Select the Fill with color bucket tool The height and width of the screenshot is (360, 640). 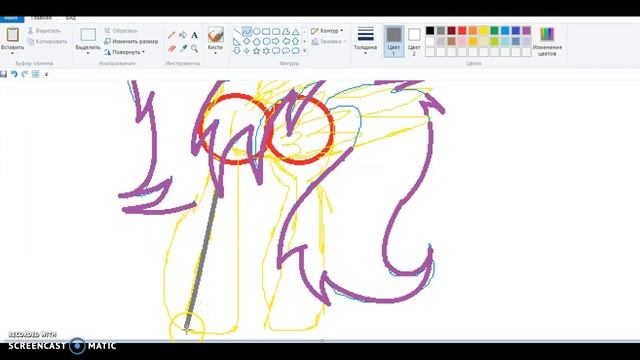tap(183, 36)
